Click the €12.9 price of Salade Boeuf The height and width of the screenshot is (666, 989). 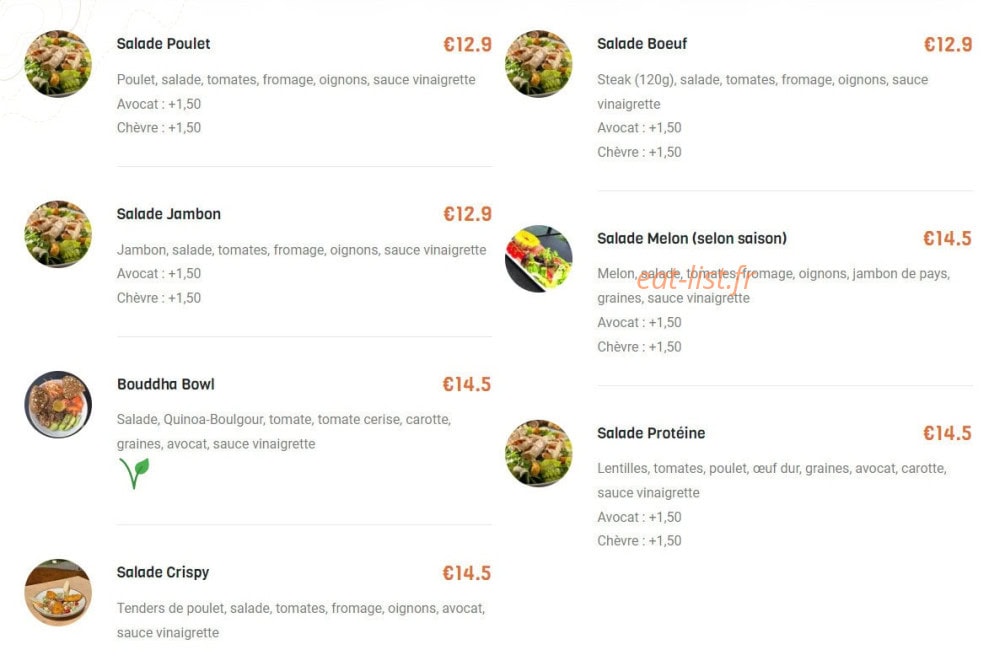948,44
